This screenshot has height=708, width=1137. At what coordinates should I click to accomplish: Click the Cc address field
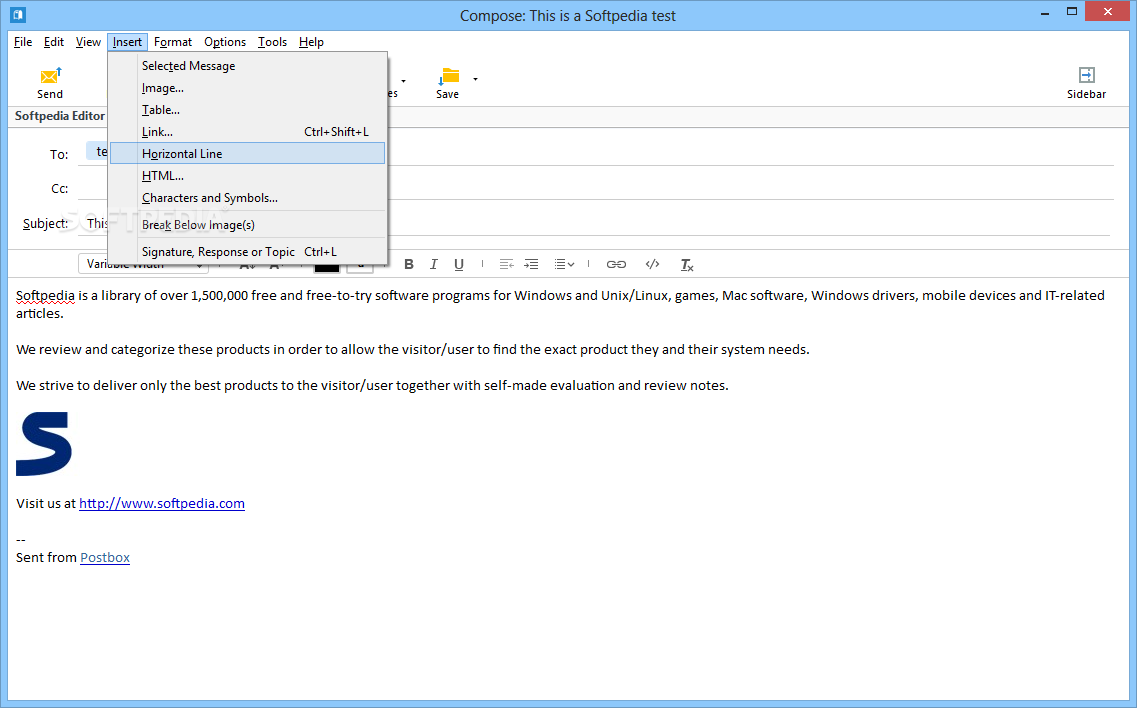595,189
